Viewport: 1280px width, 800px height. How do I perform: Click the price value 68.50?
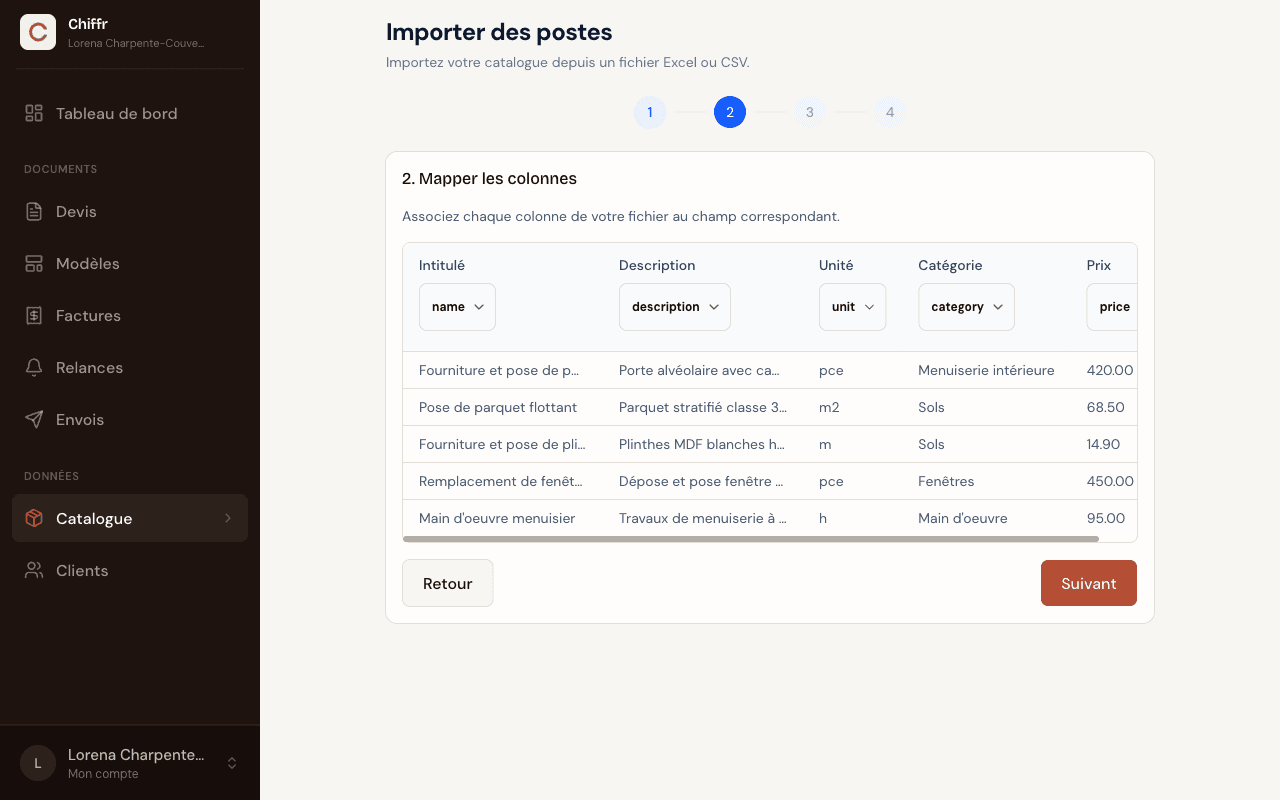(1106, 407)
